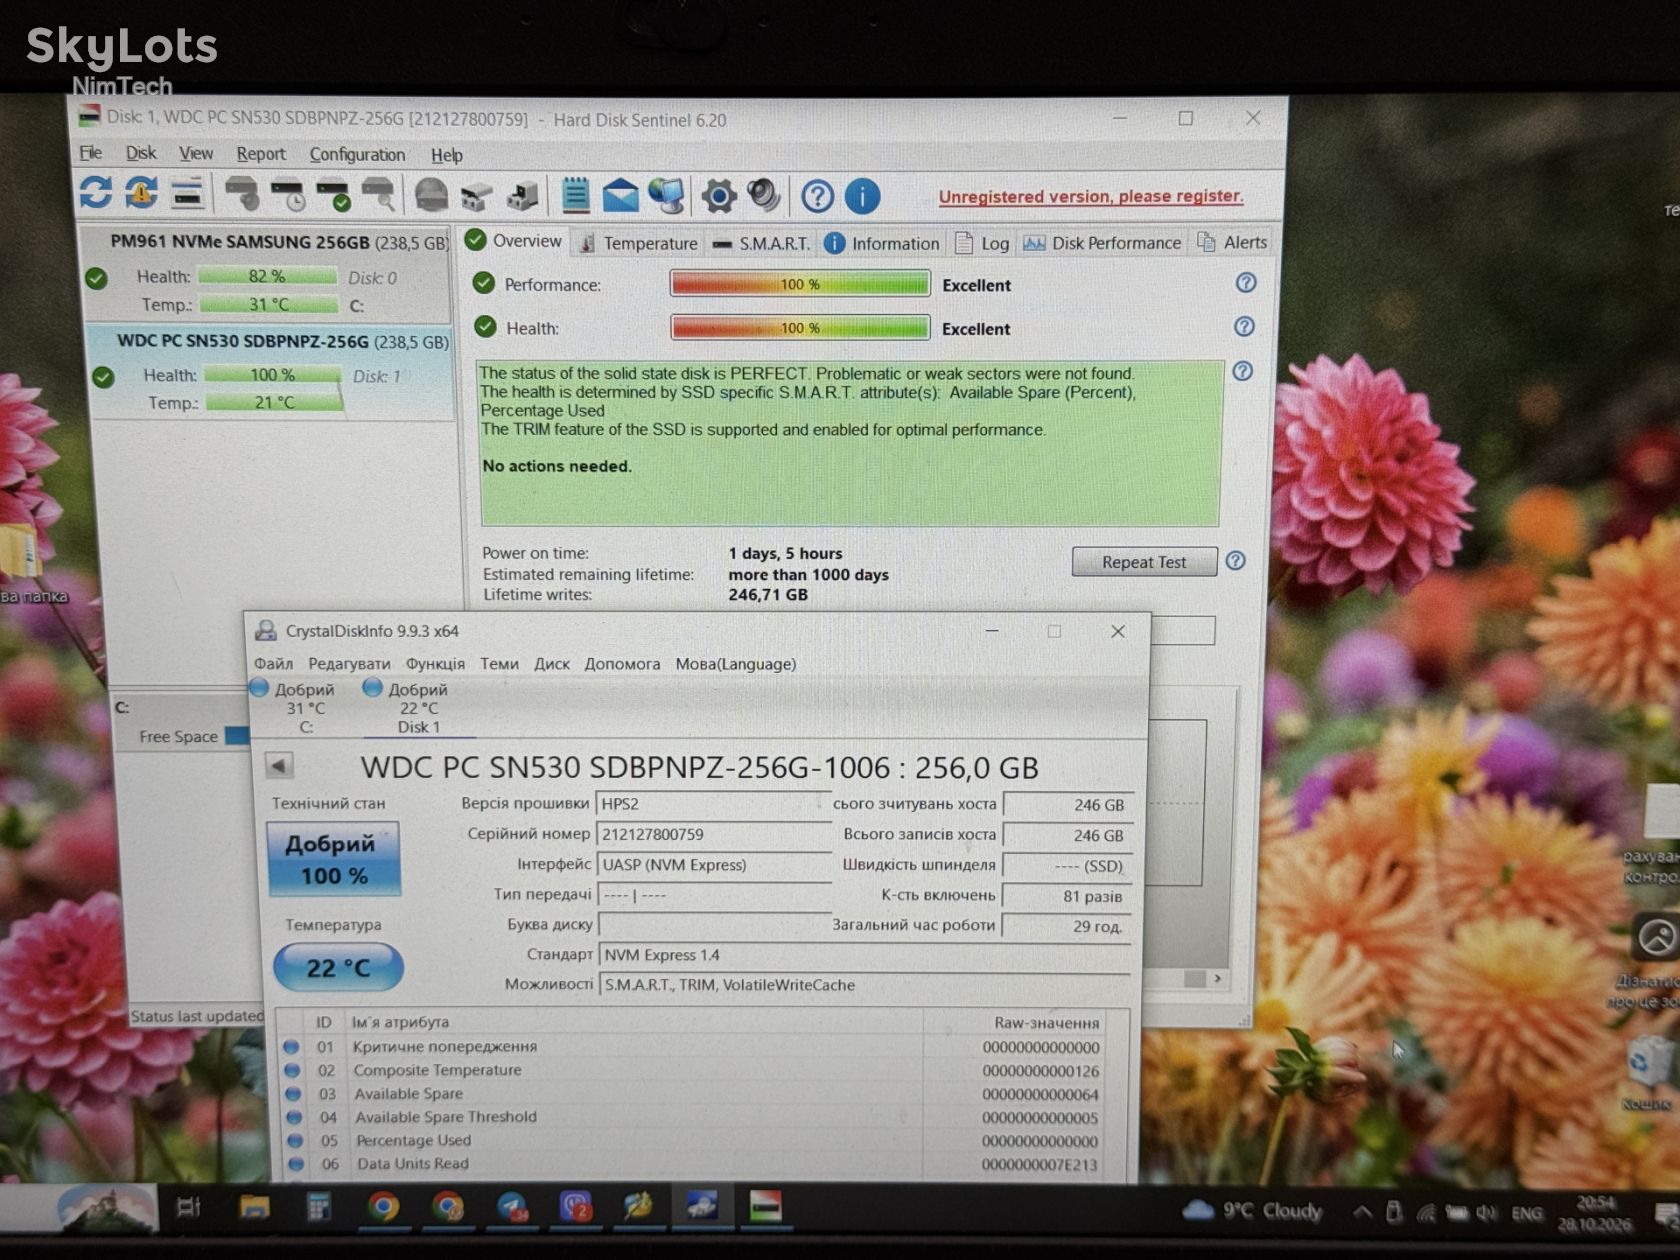
Task: Switch to the Temperature tab
Action: point(639,243)
